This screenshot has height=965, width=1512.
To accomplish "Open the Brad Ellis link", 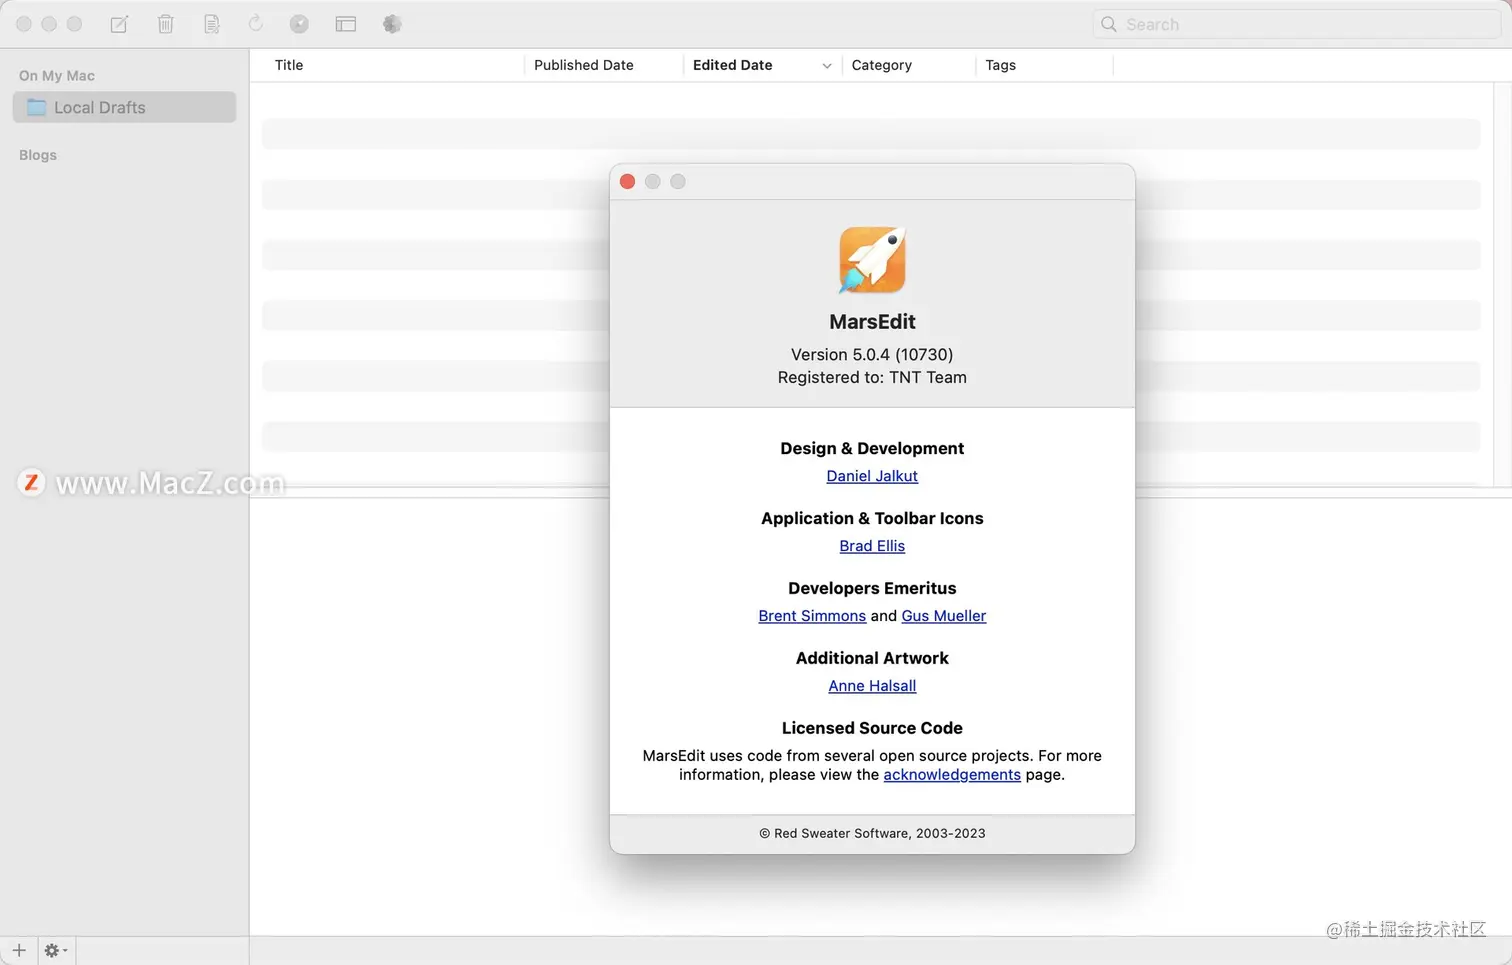I will [872, 546].
